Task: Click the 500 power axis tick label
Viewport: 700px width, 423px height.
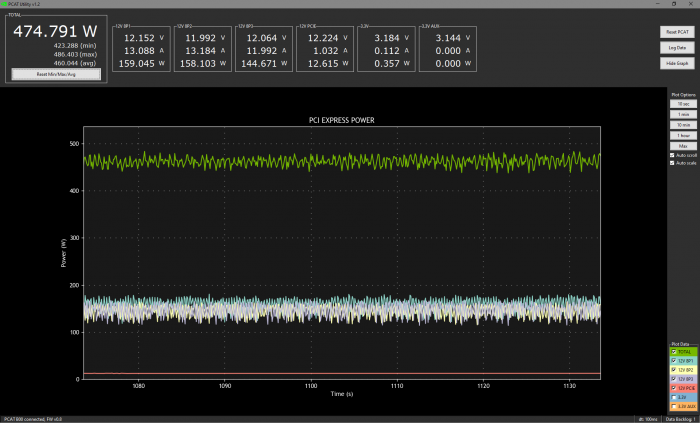Action: [74, 144]
